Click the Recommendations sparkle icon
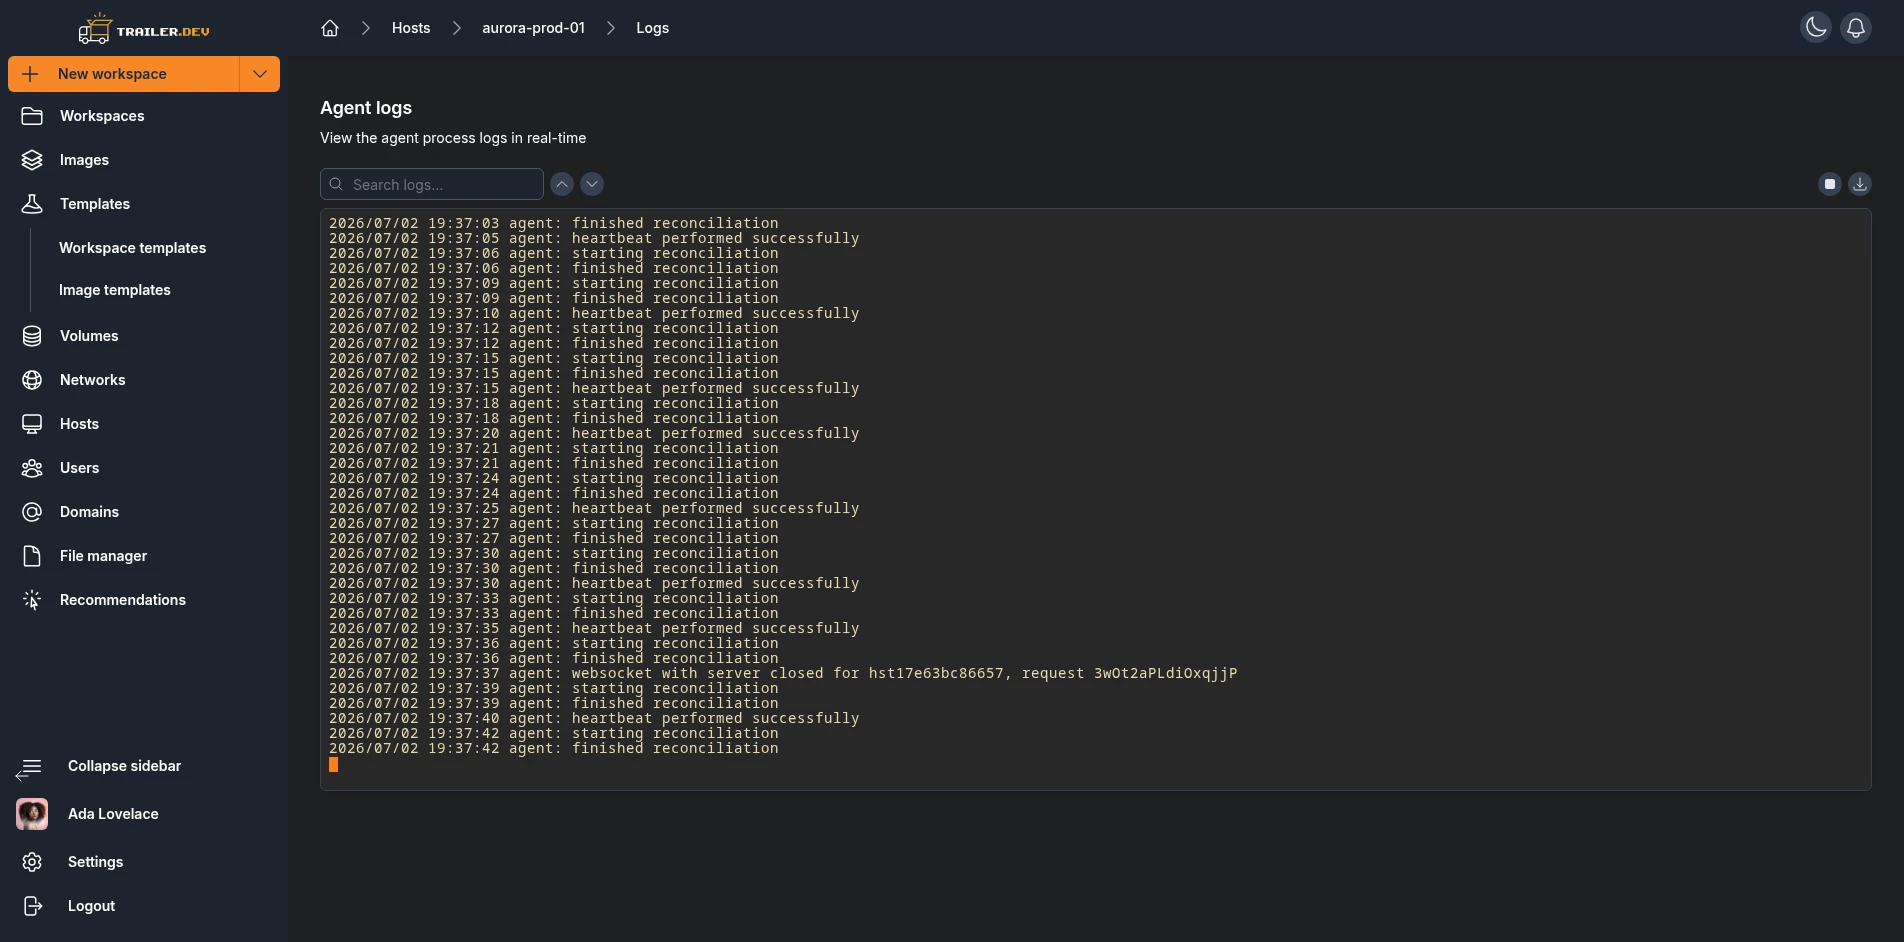The height and width of the screenshot is (942, 1904). click(32, 600)
